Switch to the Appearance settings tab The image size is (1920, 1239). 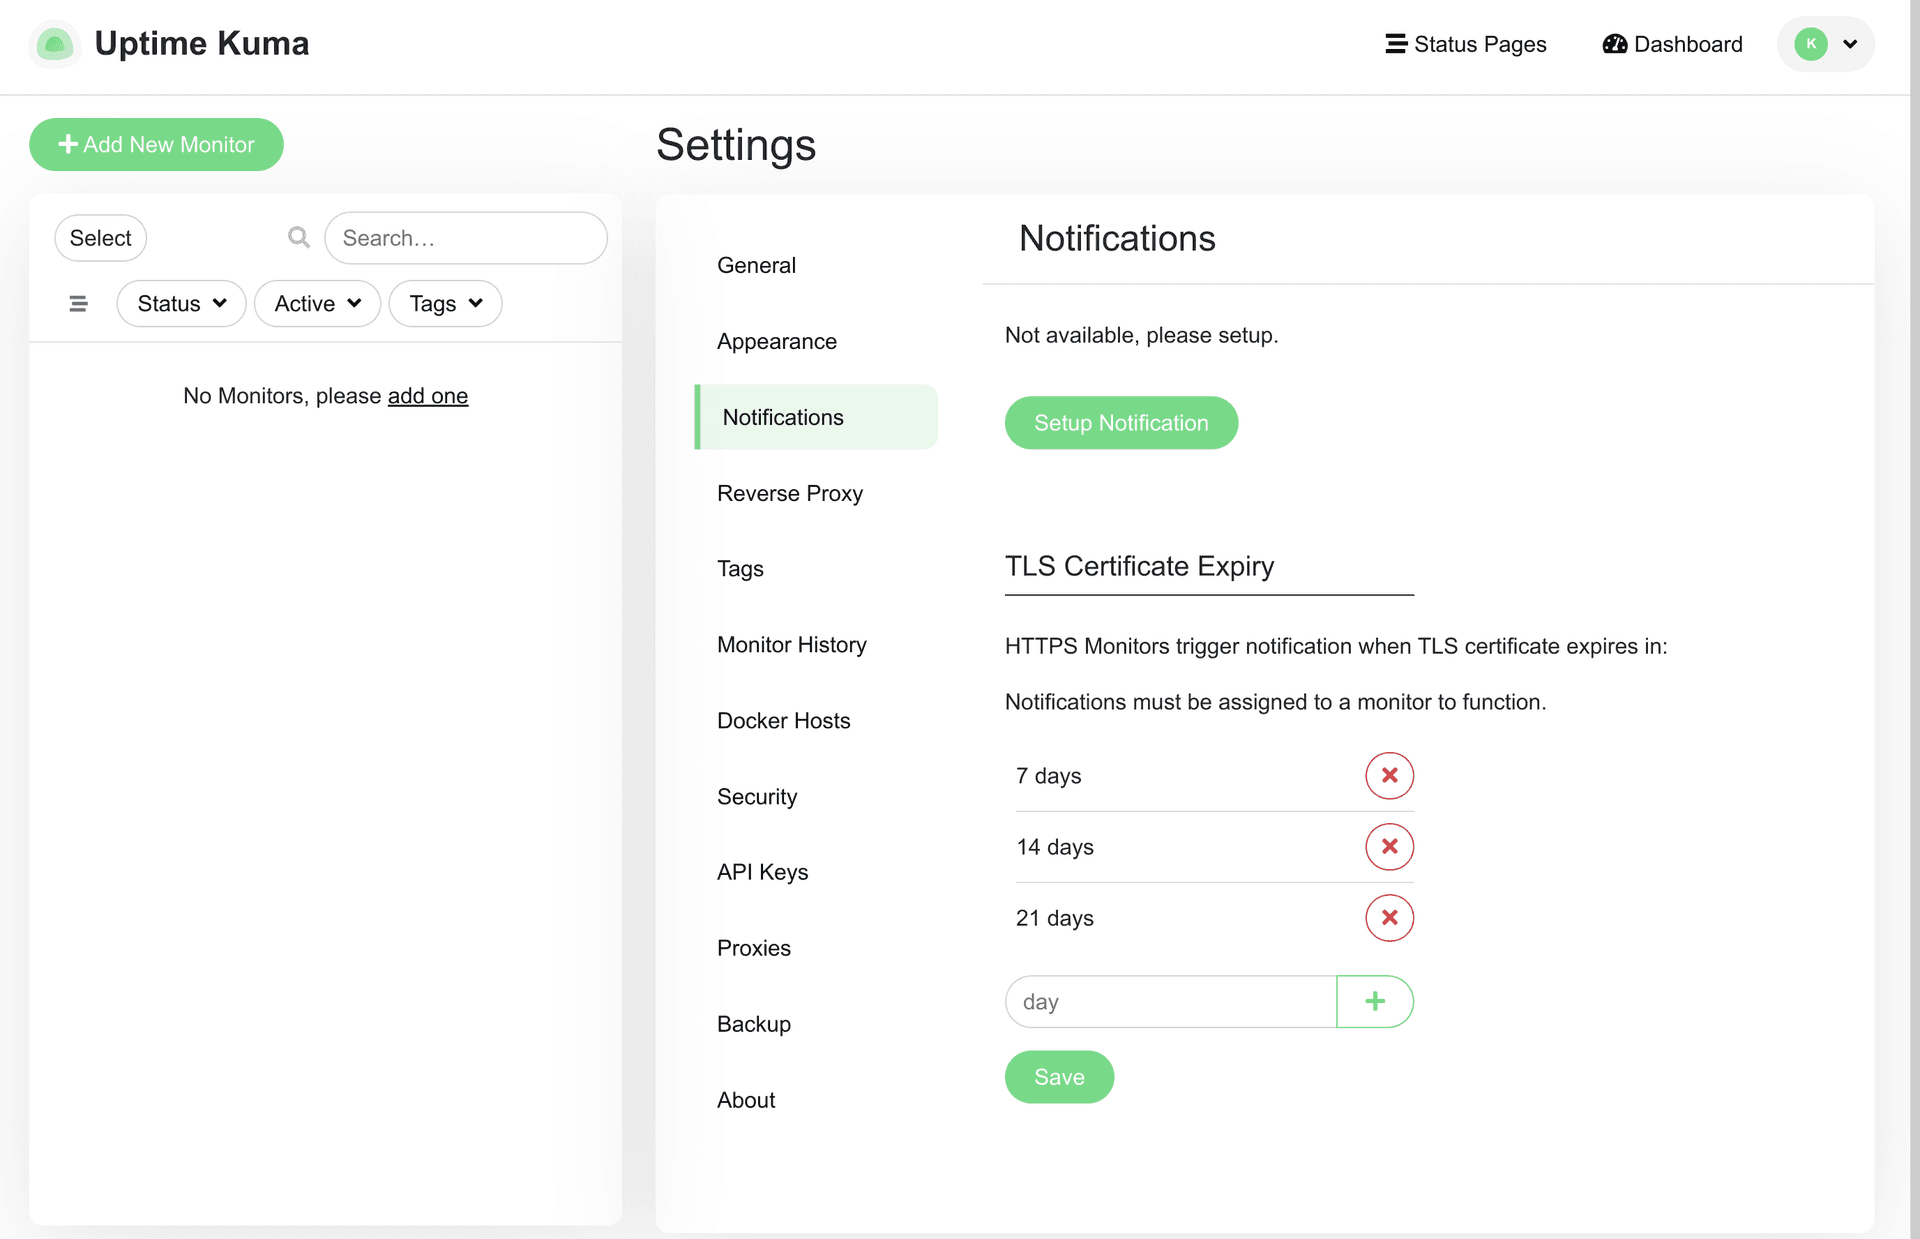(776, 342)
